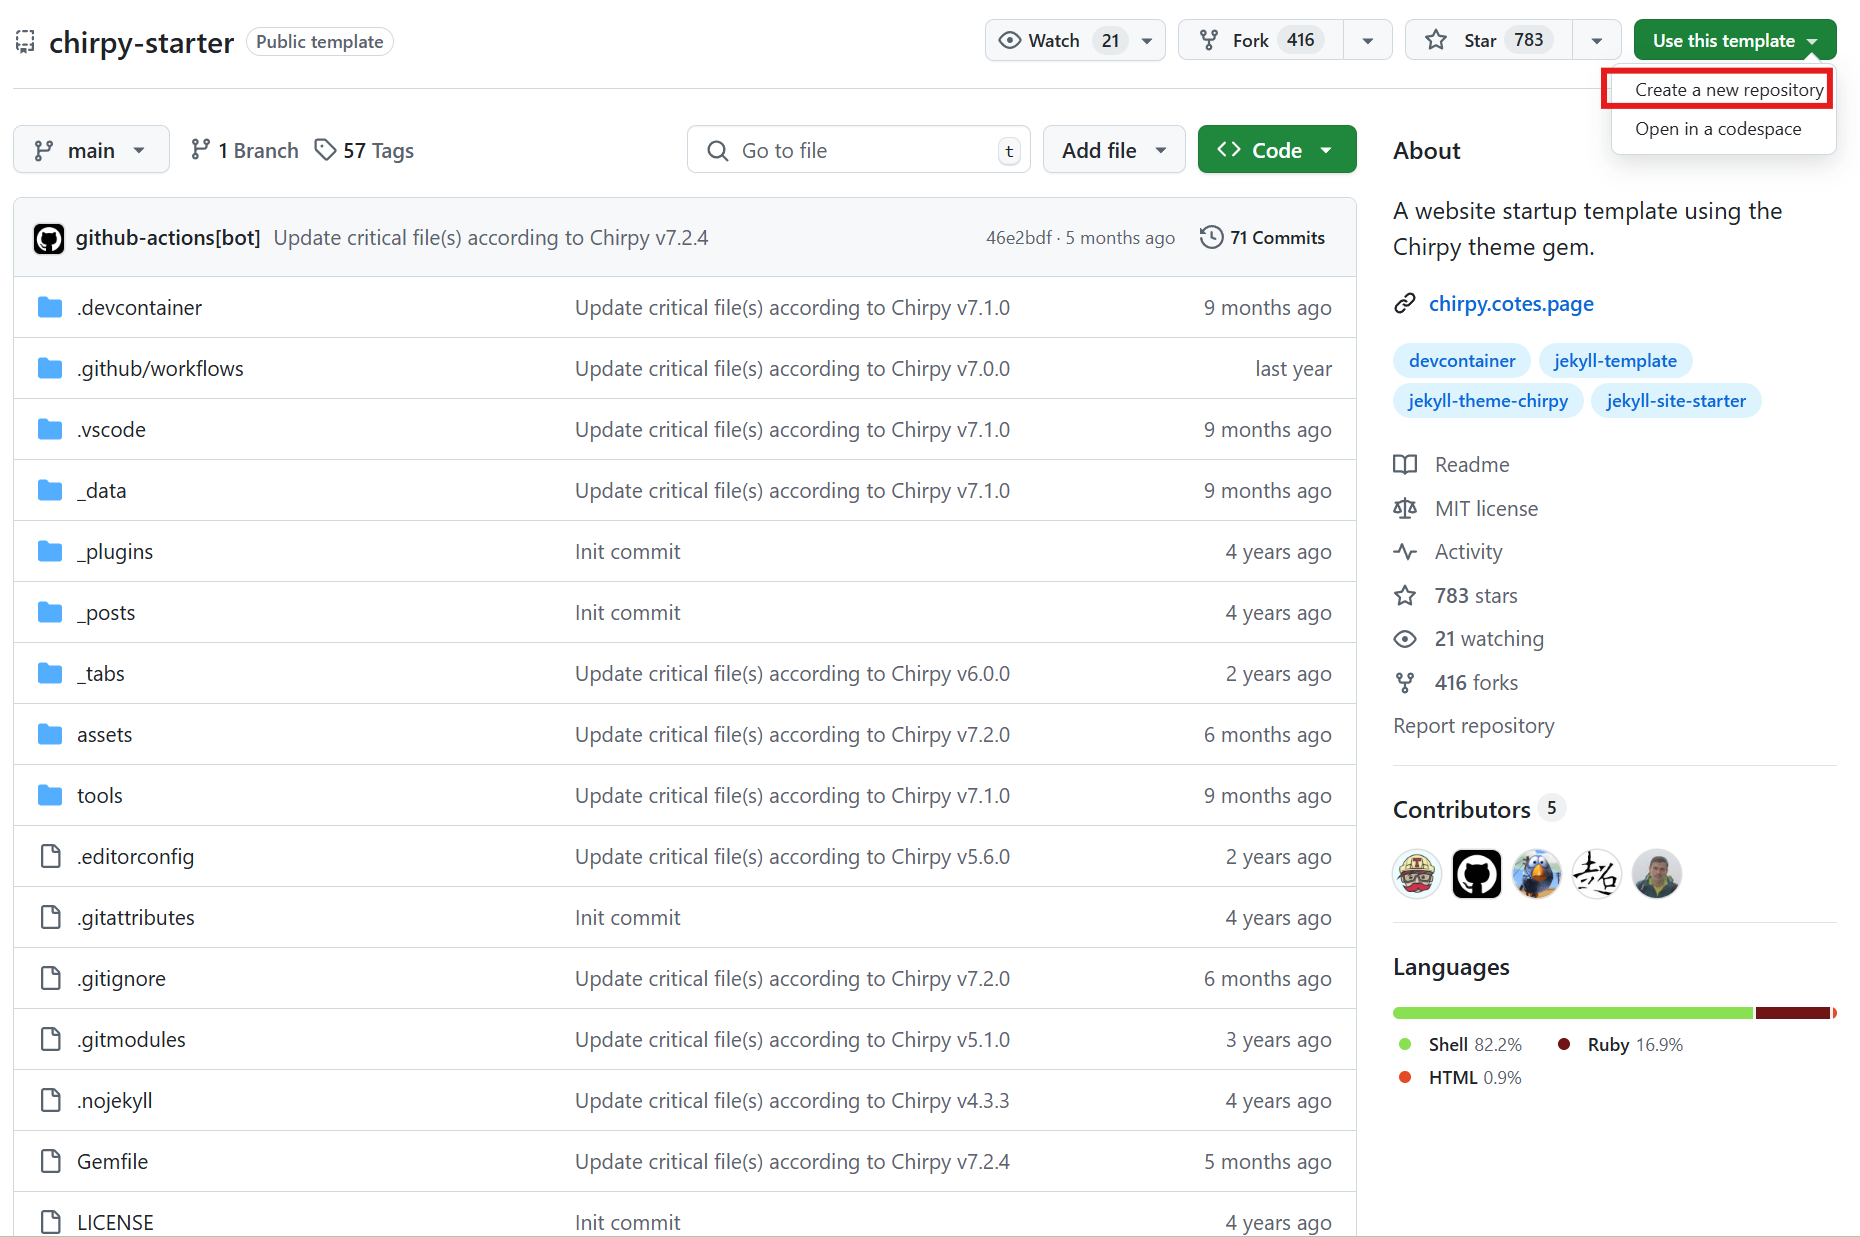Open the chirpy.cotes.page website link
The width and height of the screenshot is (1860, 1237).
[1510, 304]
